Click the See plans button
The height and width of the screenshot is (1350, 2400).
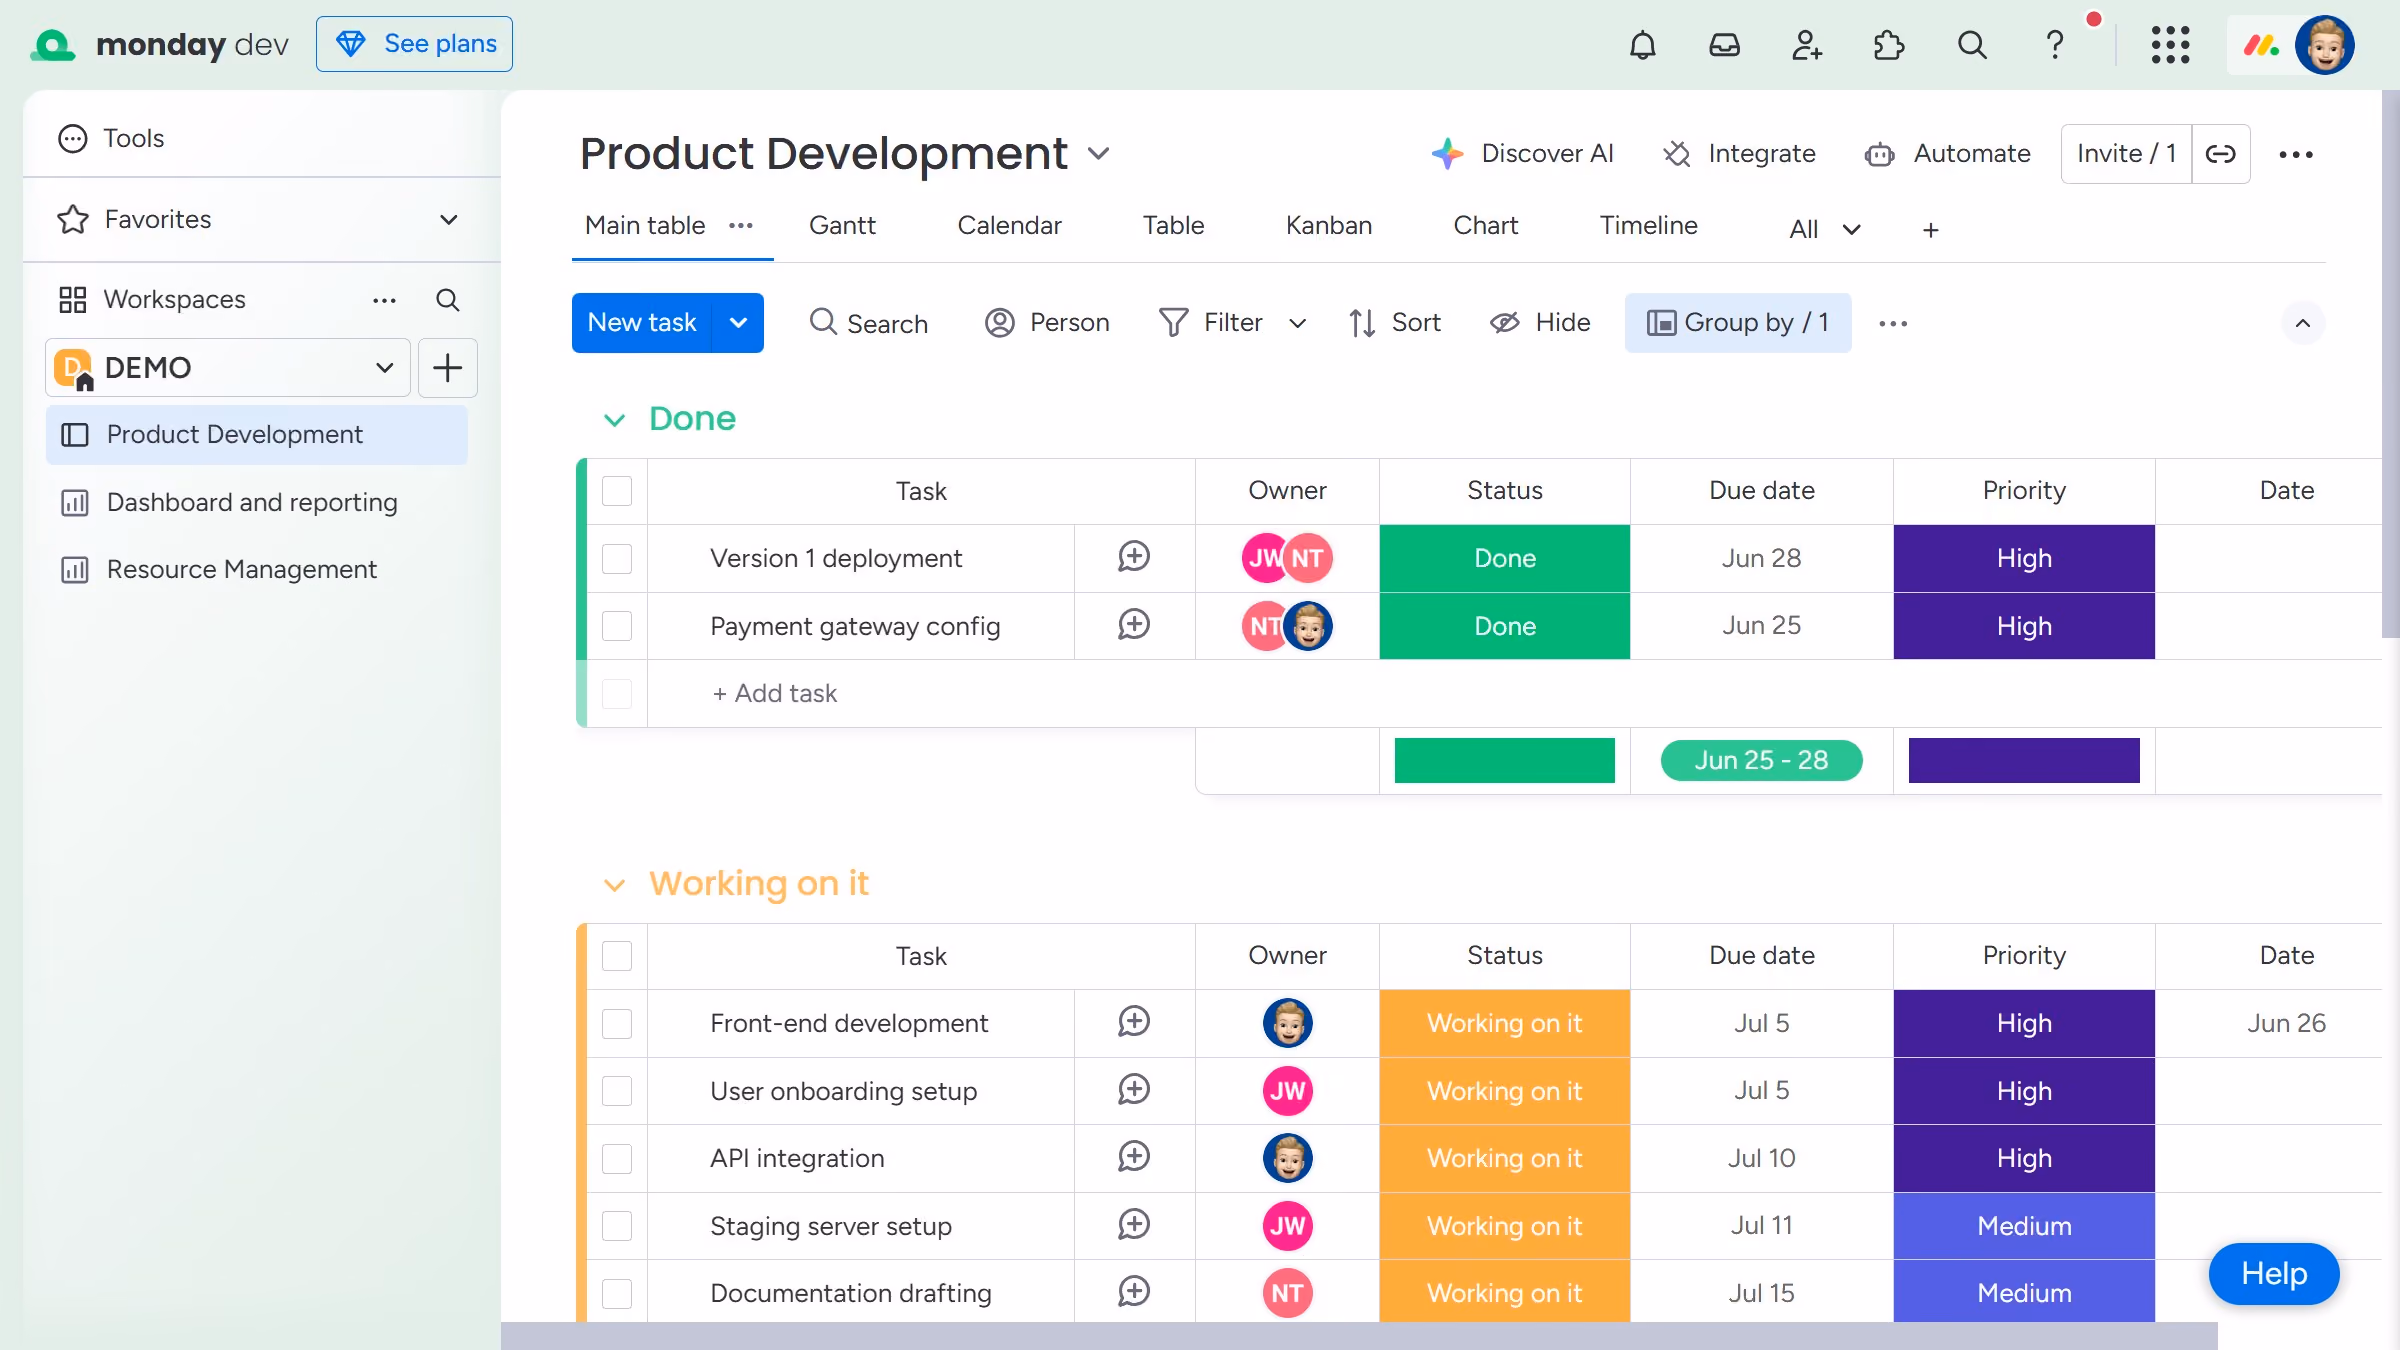pos(414,44)
